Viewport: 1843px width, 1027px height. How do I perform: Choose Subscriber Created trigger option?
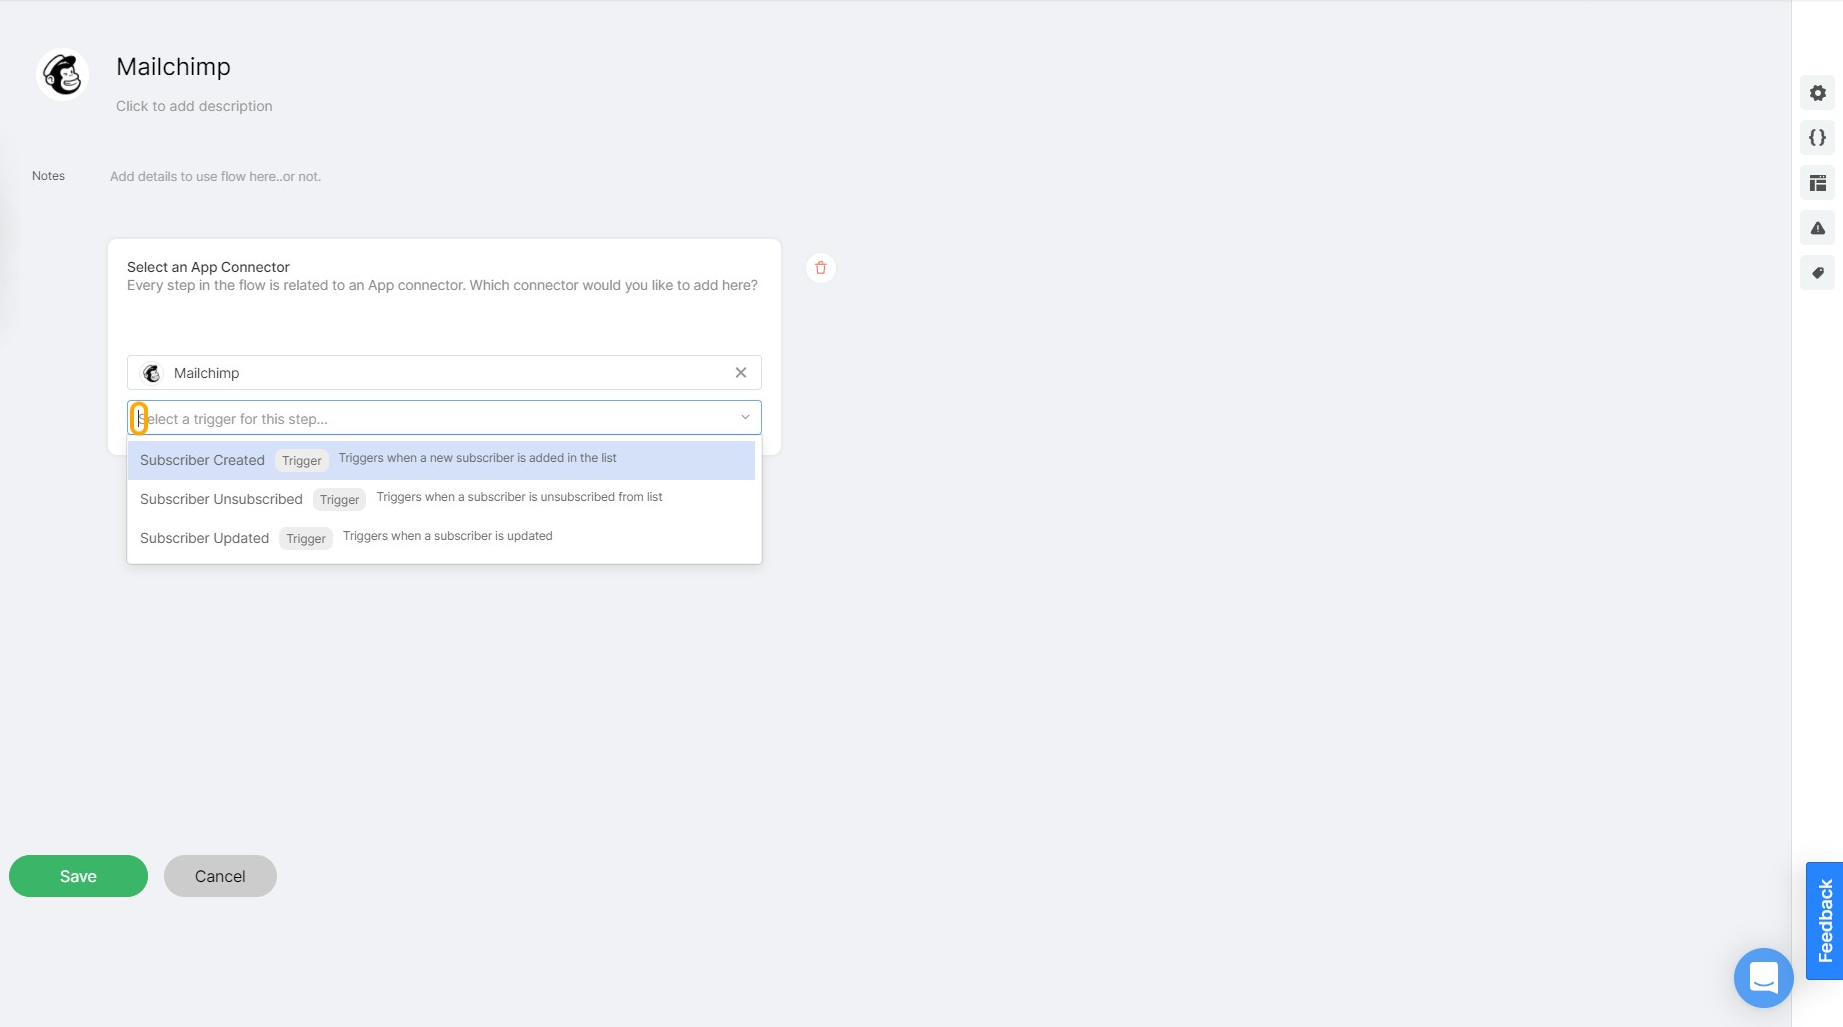[x=441, y=460]
